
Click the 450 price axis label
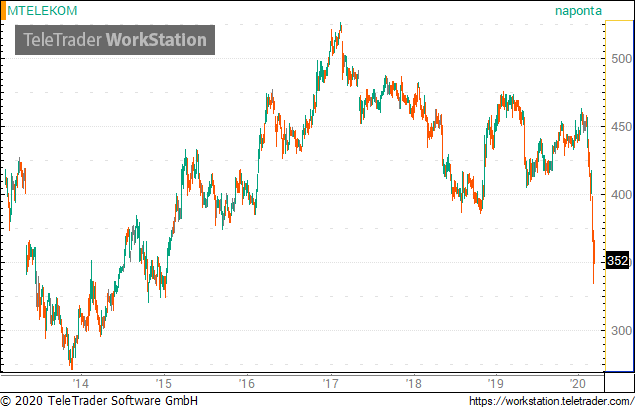click(x=621, y=127)
